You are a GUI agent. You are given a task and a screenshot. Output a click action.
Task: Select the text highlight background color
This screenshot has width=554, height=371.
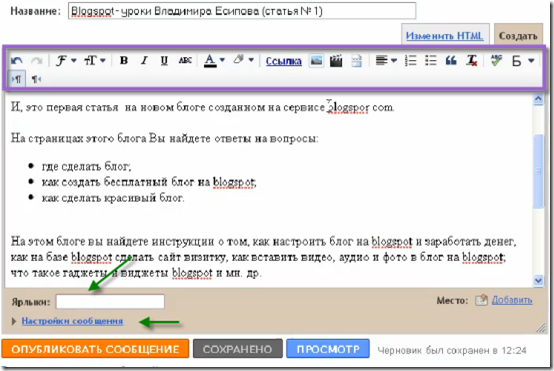(x=239, y=60)
